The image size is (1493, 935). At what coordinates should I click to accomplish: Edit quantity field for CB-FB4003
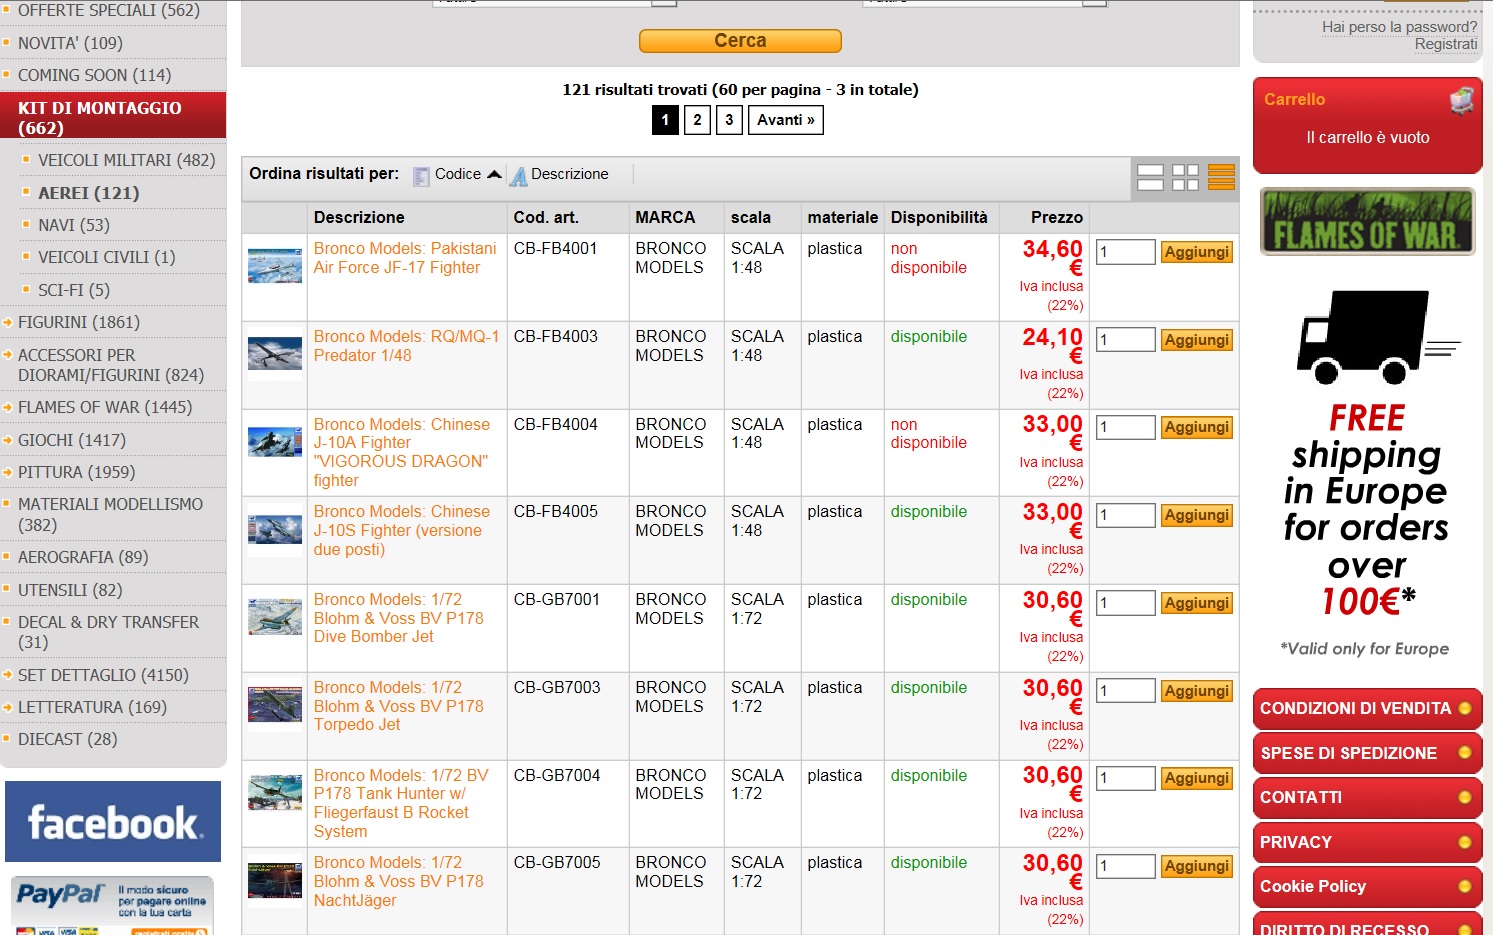[x=1126, y=340]
